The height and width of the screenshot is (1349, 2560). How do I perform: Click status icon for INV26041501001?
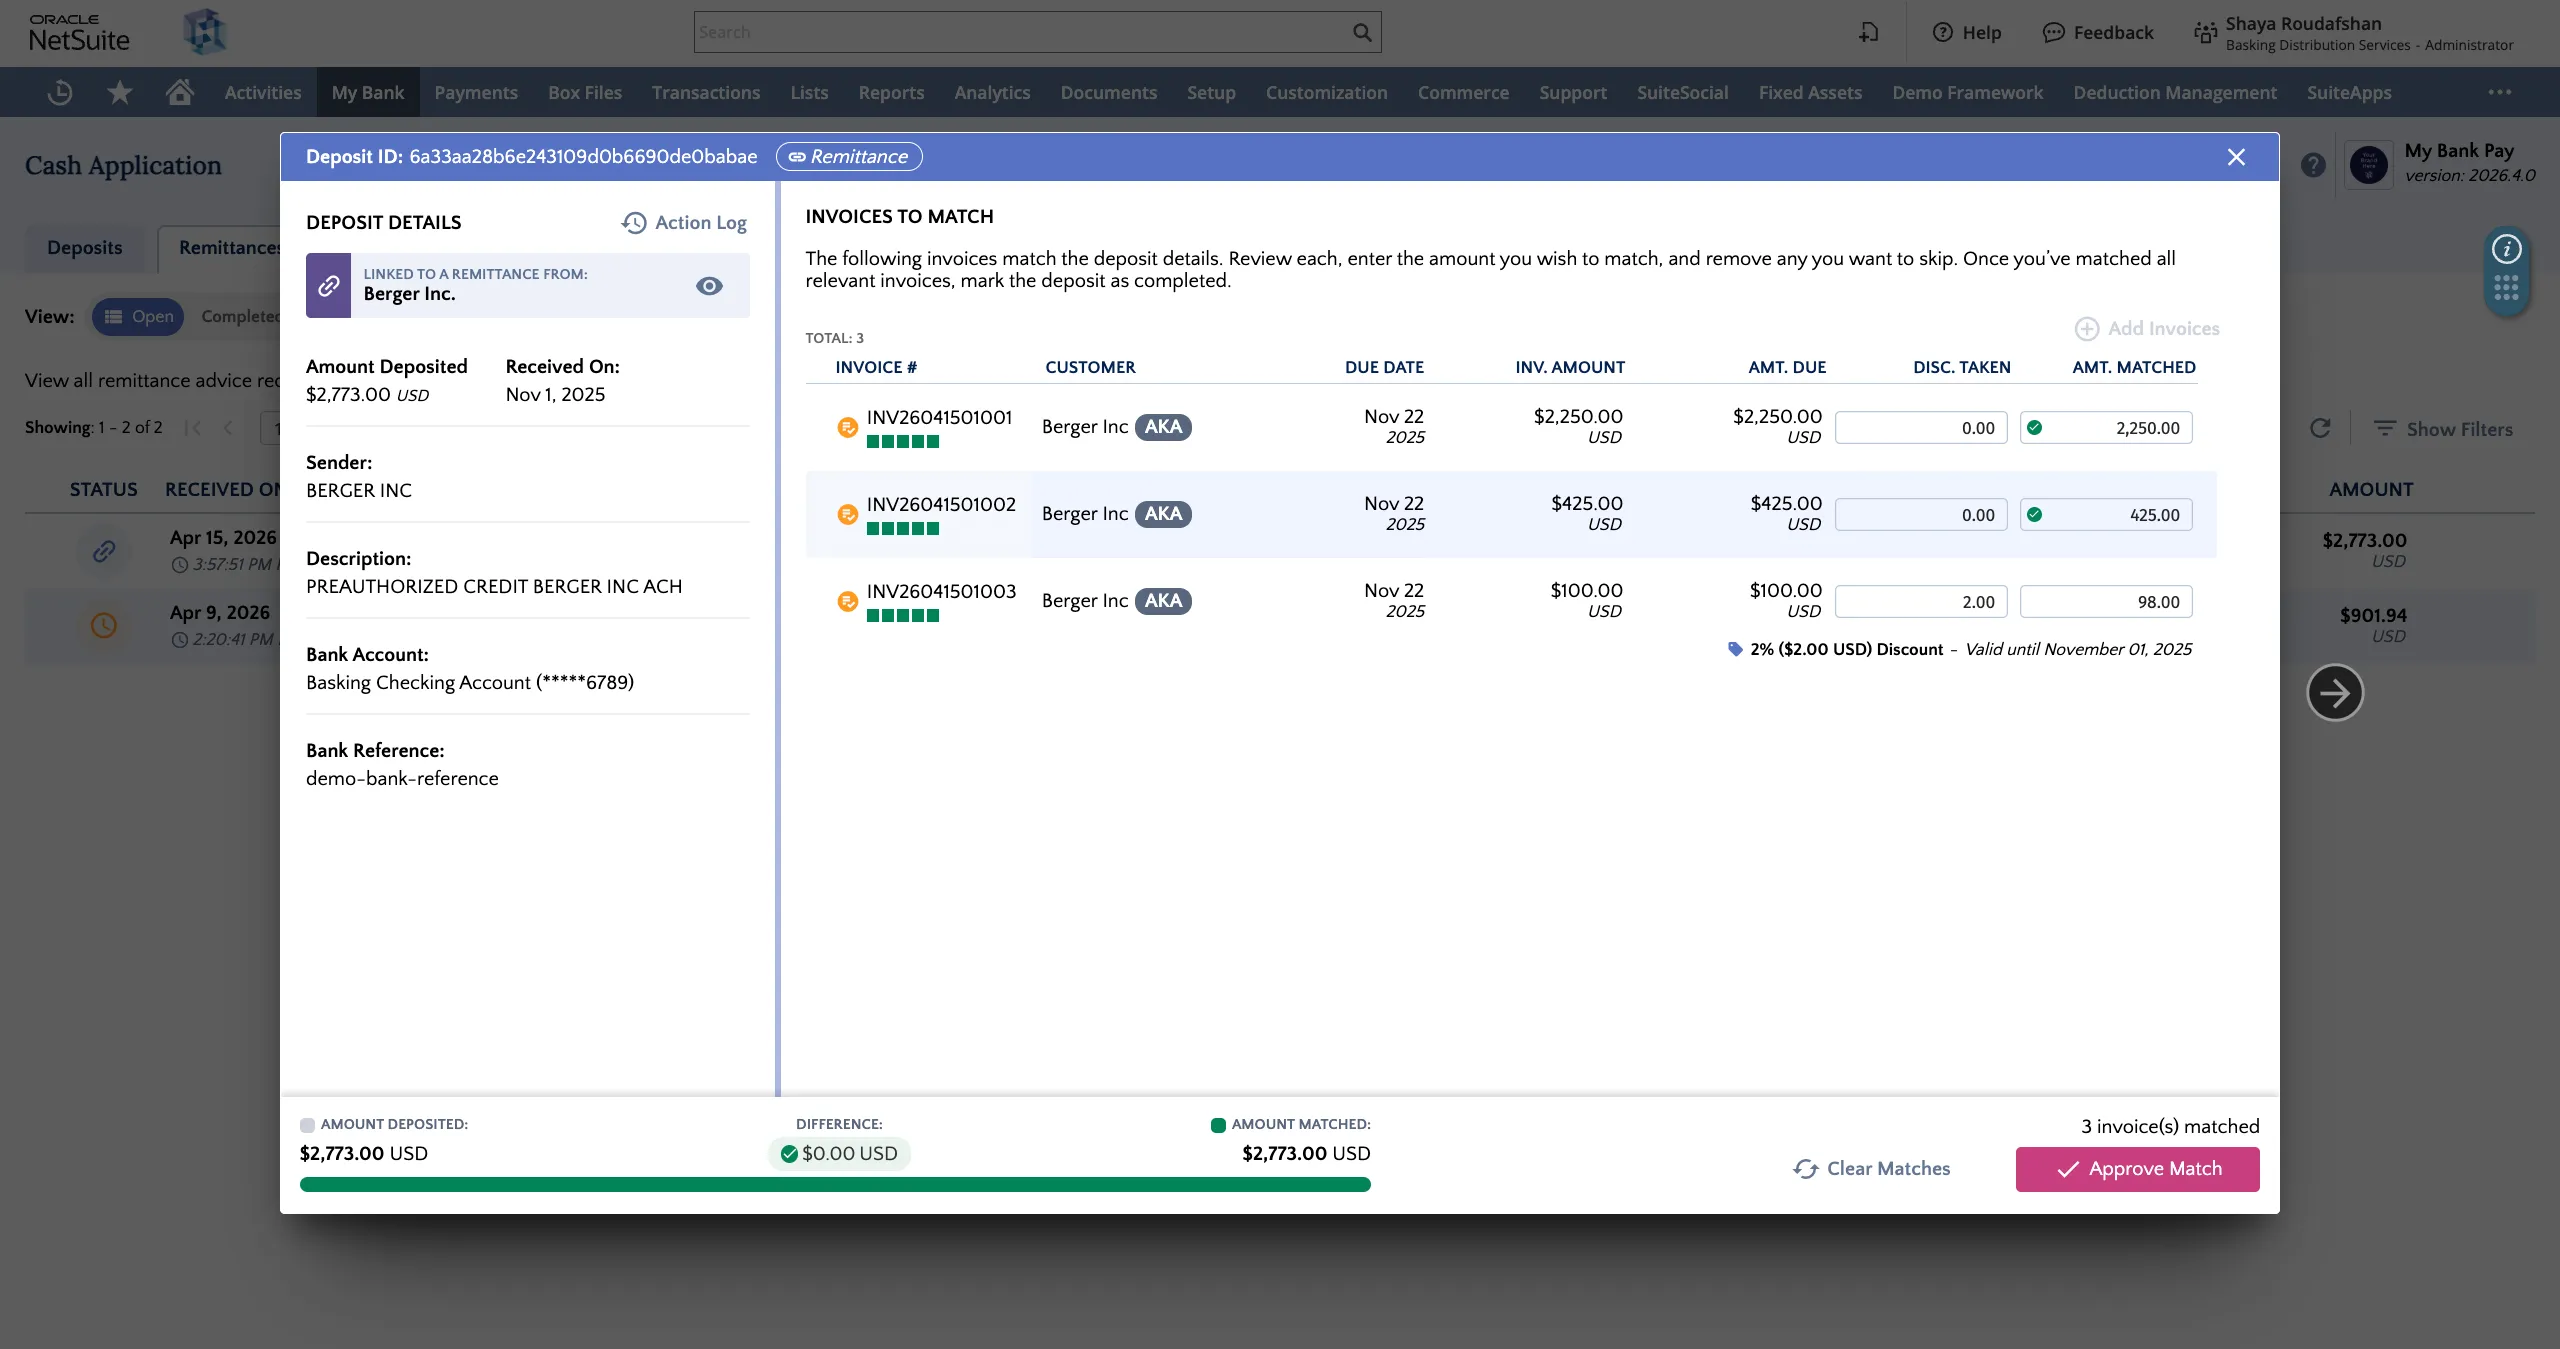[x=847, y=428]
